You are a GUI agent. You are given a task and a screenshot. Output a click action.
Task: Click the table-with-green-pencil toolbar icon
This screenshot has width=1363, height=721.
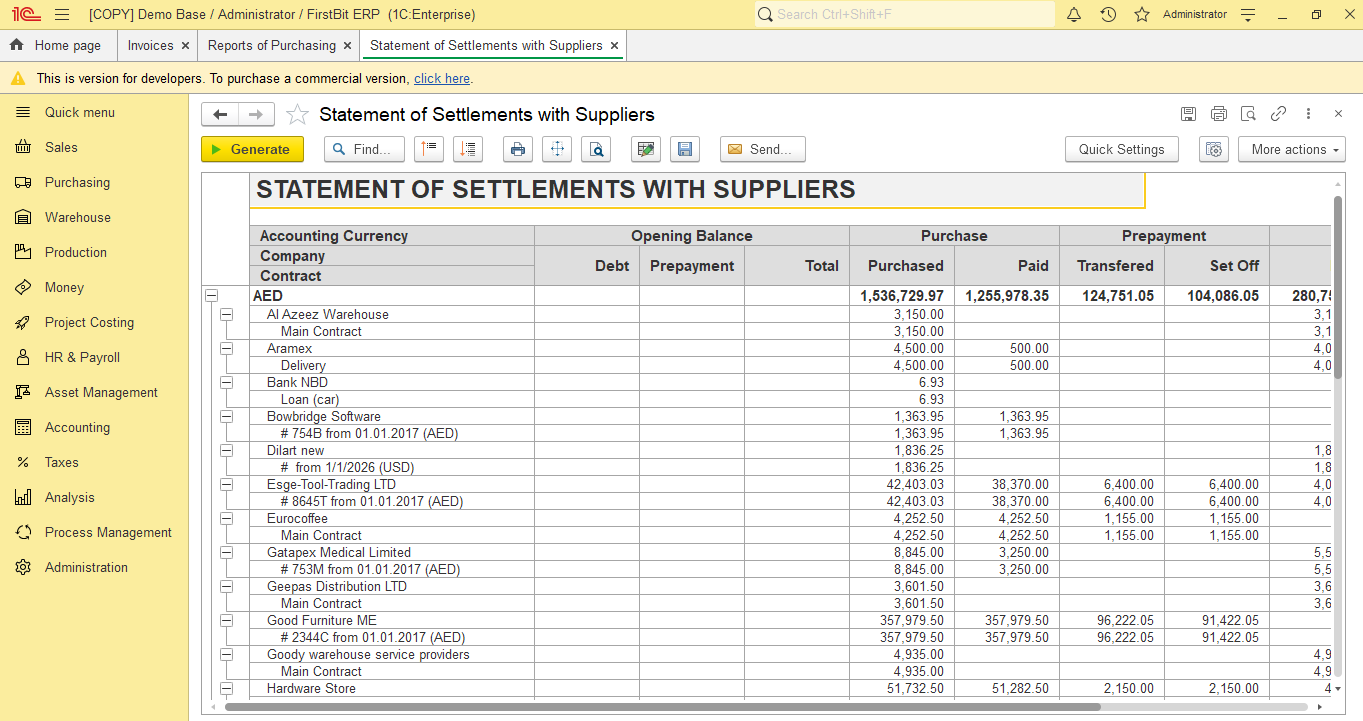646,149
